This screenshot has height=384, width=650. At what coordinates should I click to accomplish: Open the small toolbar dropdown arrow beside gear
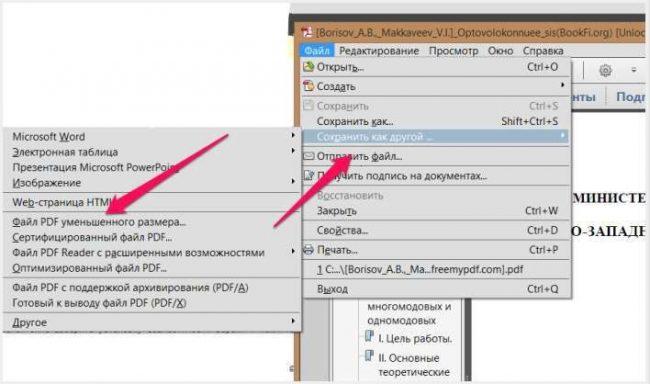click(x=634, y=70)
